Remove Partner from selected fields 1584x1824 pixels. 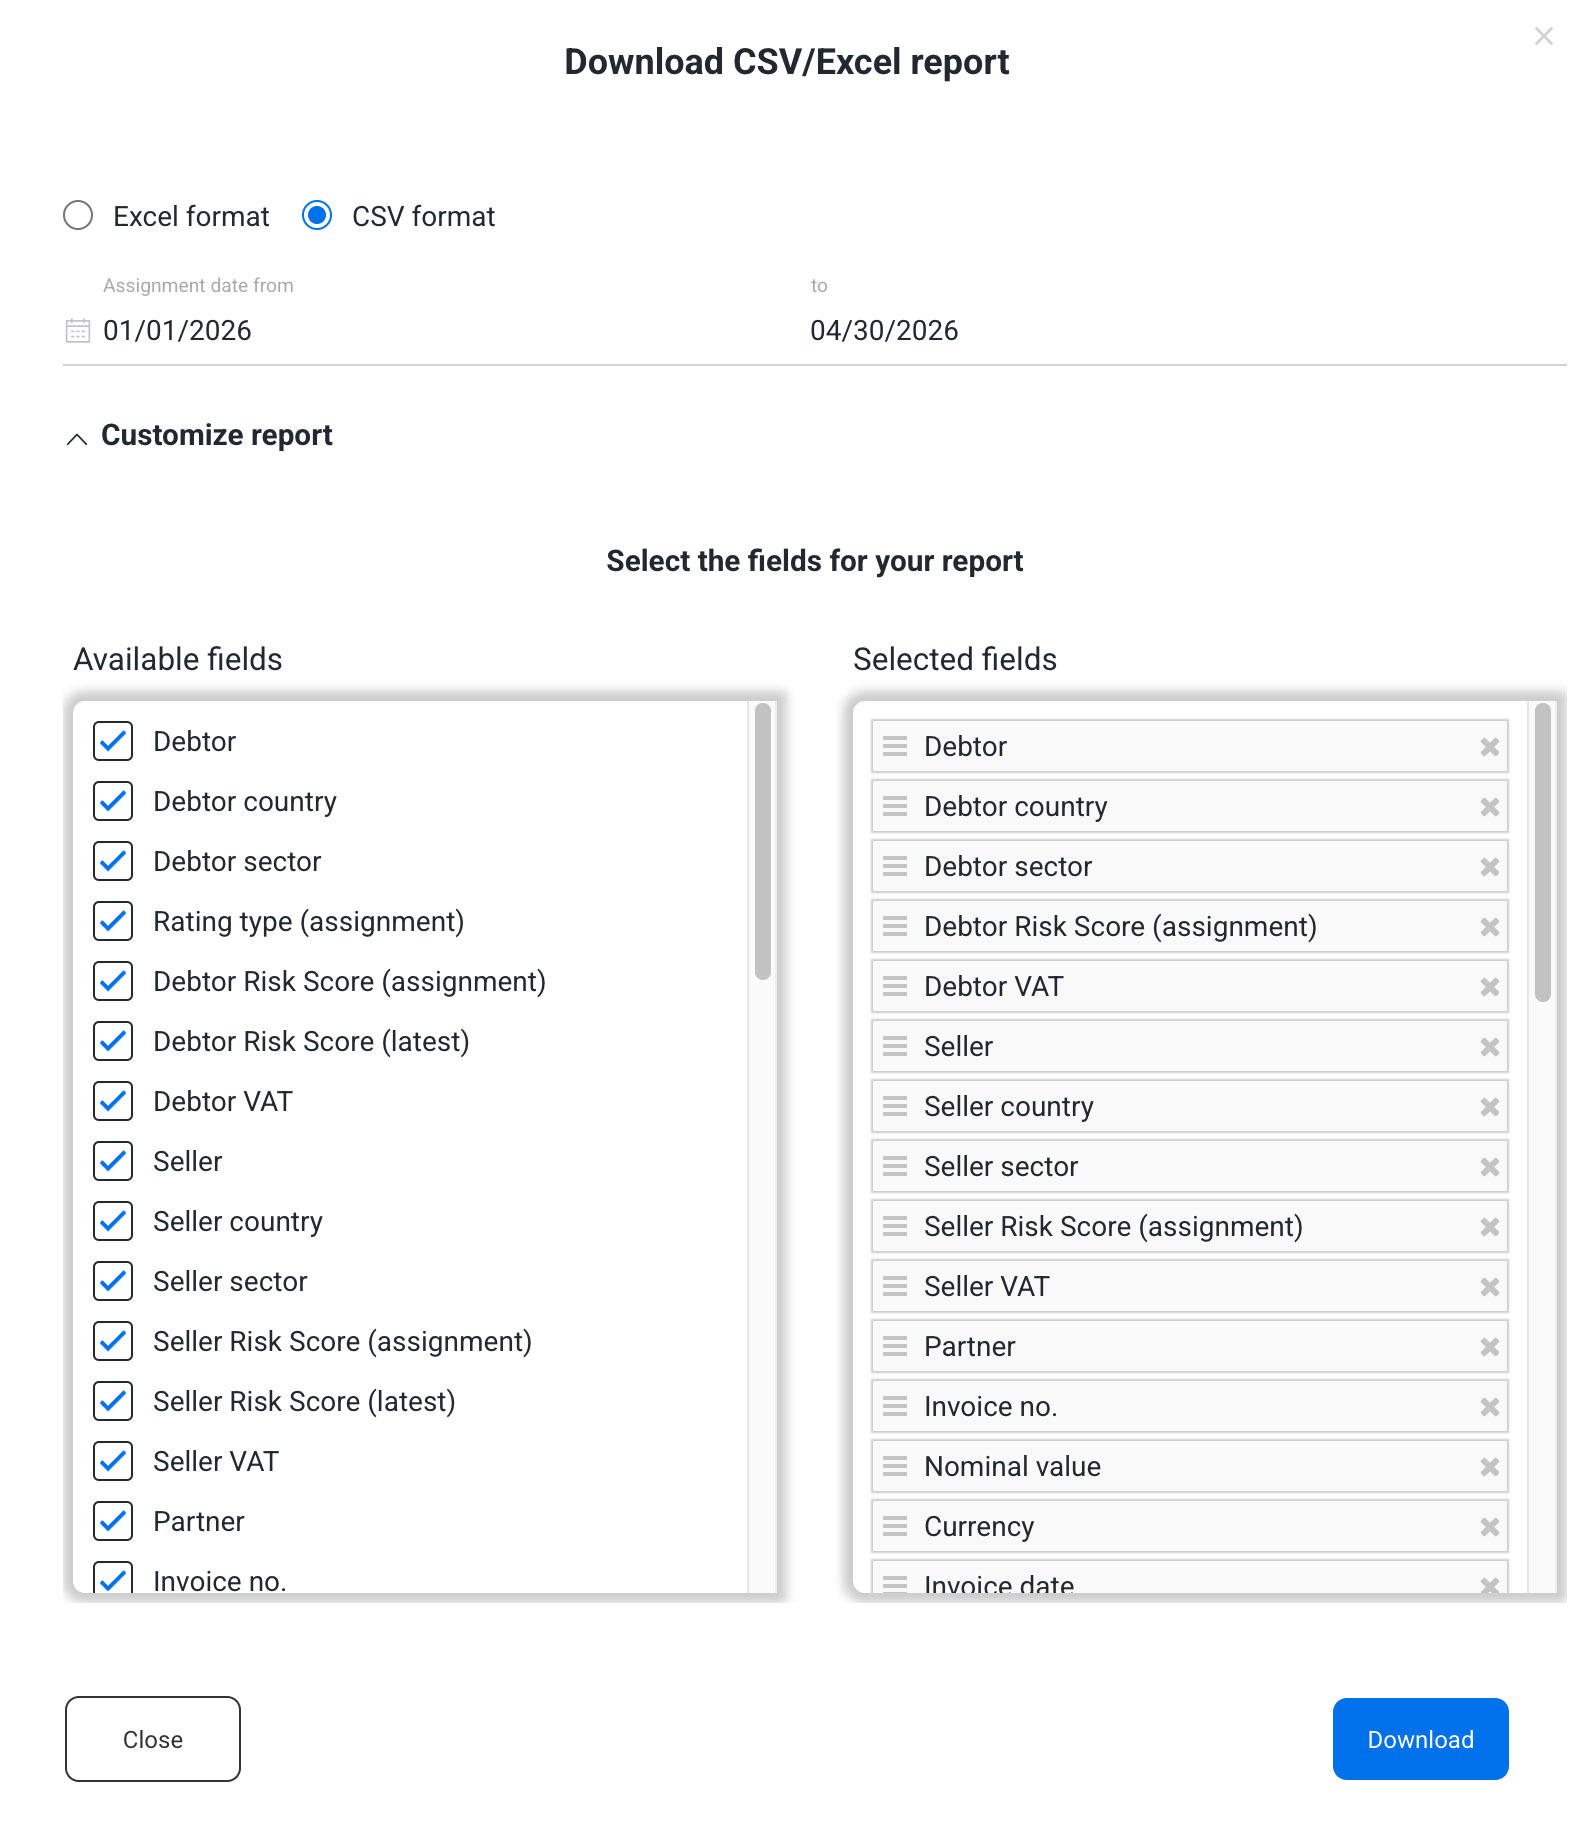point(1489,1347)
